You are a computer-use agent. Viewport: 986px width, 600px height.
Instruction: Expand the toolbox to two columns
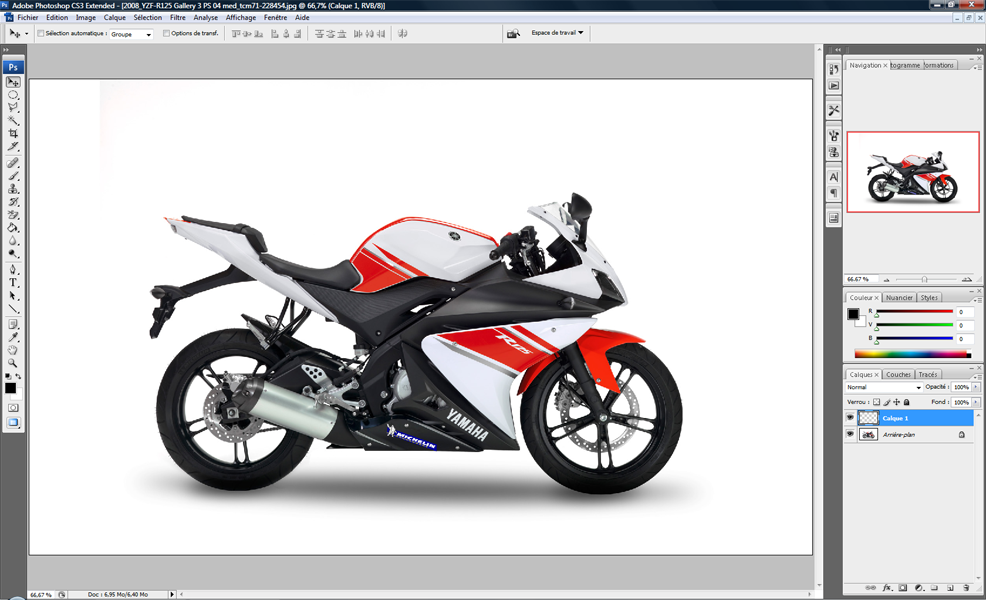pos(6,50)
